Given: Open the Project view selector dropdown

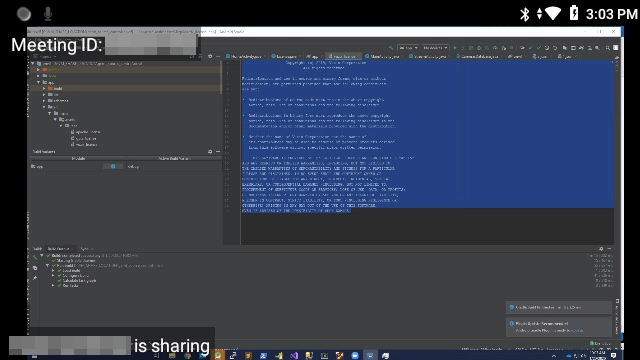Looking at the screenshot, I should (x=44, y=56).
